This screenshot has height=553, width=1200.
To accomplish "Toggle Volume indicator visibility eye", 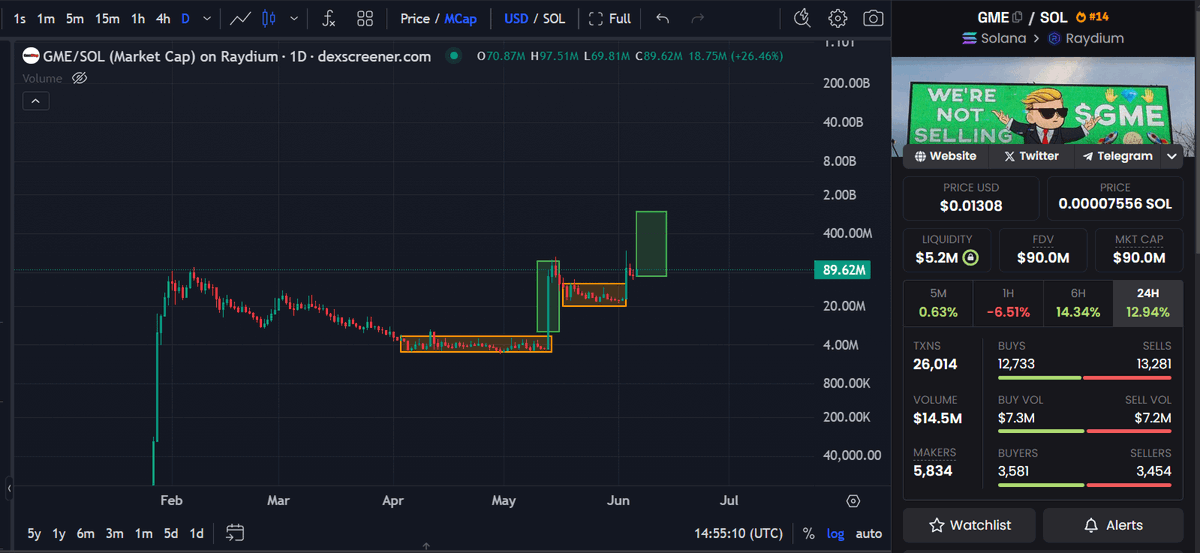I will coord(81,77).
